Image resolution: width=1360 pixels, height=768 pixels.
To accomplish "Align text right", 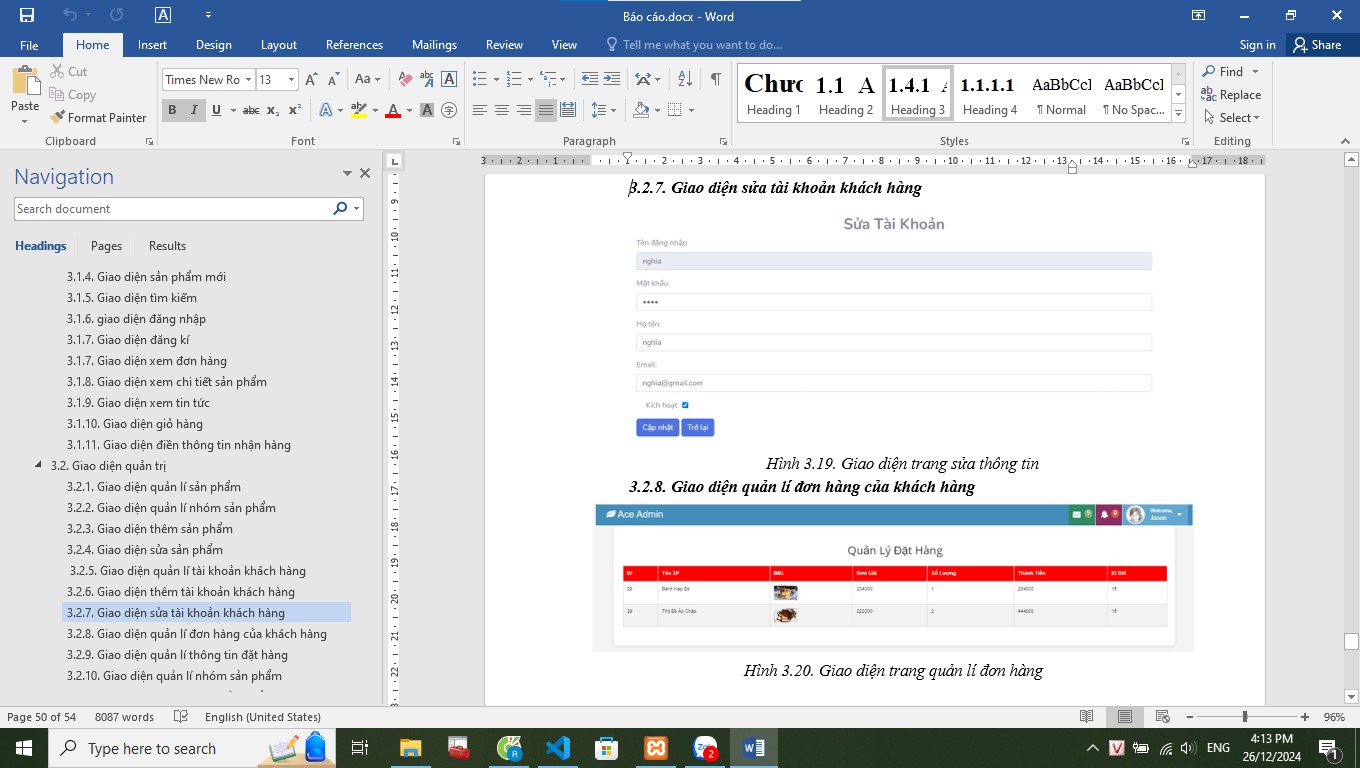I will pyautogui.click(x=523, y=110).
